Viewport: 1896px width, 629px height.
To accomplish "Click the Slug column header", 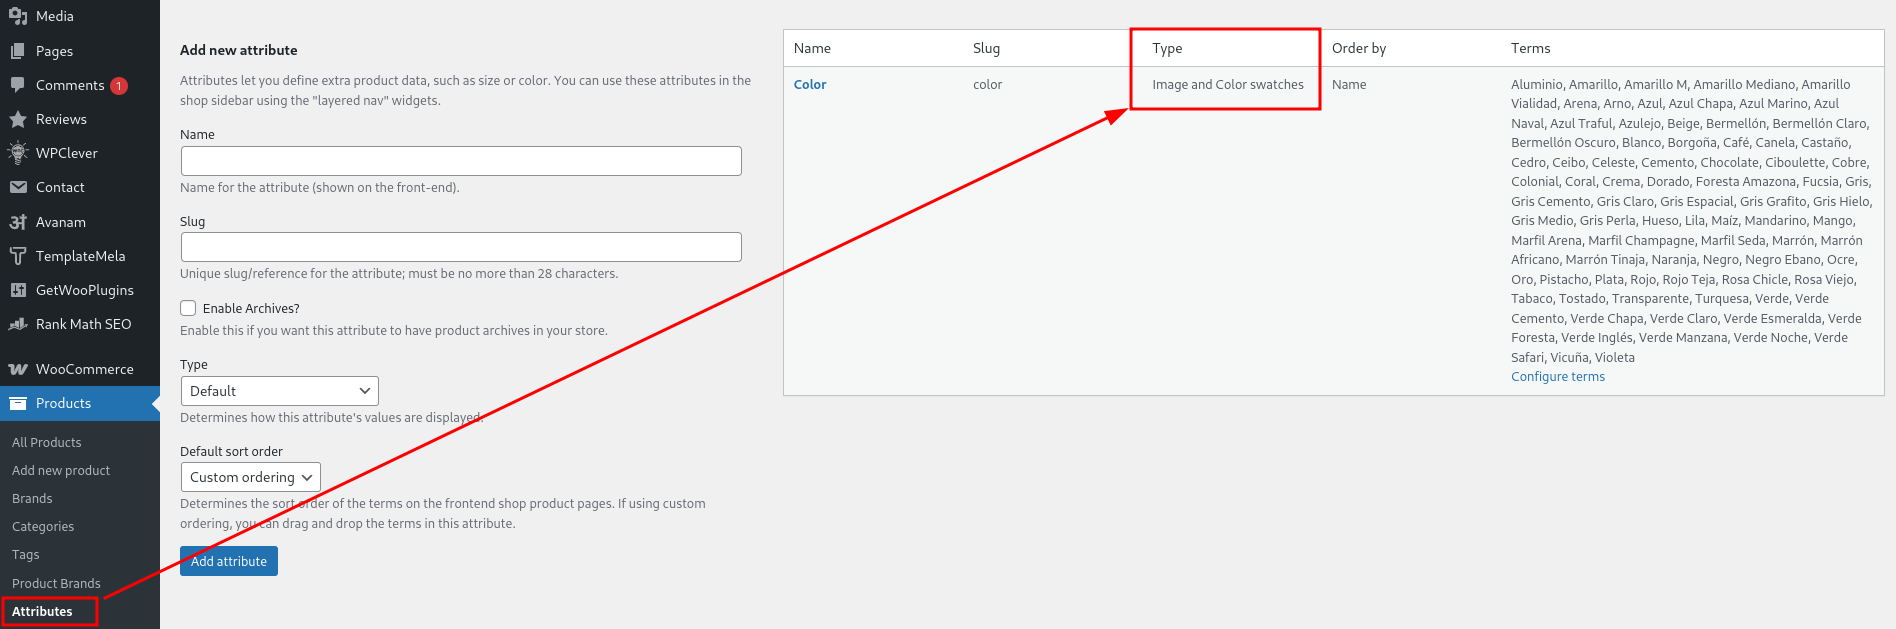I will click(986, 48).
